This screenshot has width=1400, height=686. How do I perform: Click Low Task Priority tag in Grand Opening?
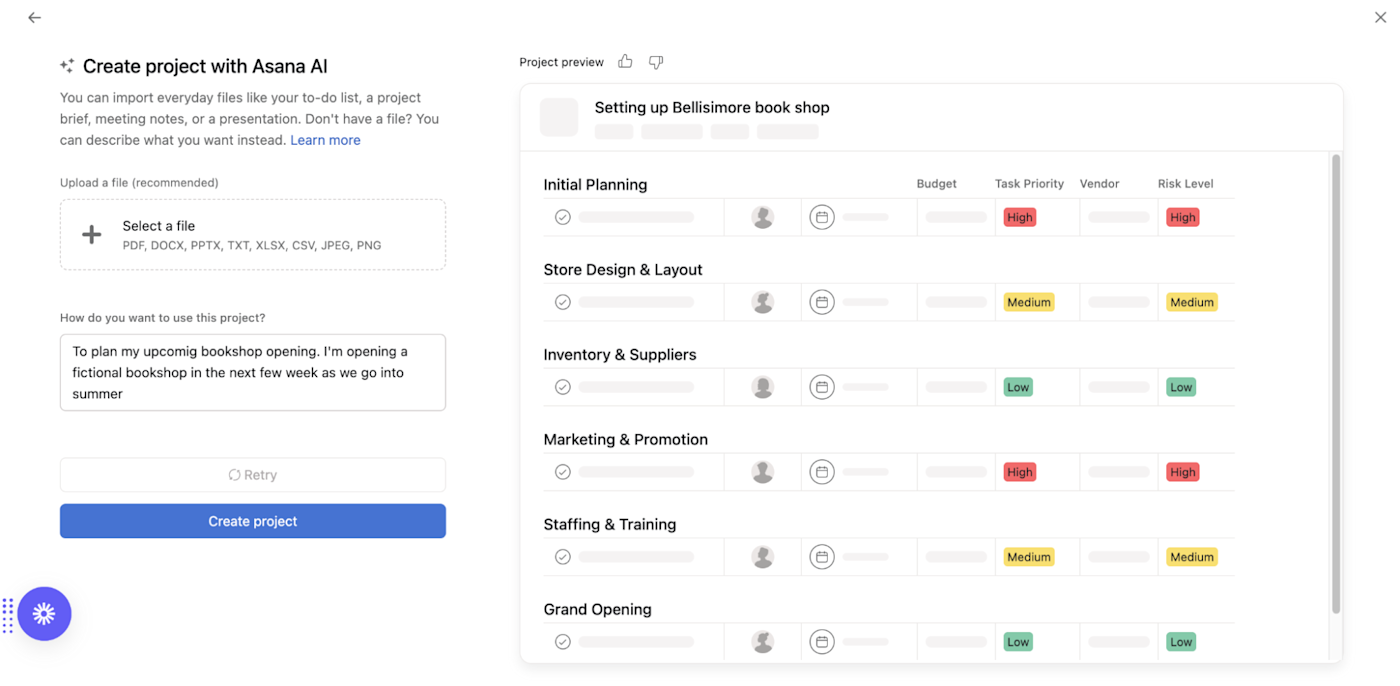[1018, 642]
